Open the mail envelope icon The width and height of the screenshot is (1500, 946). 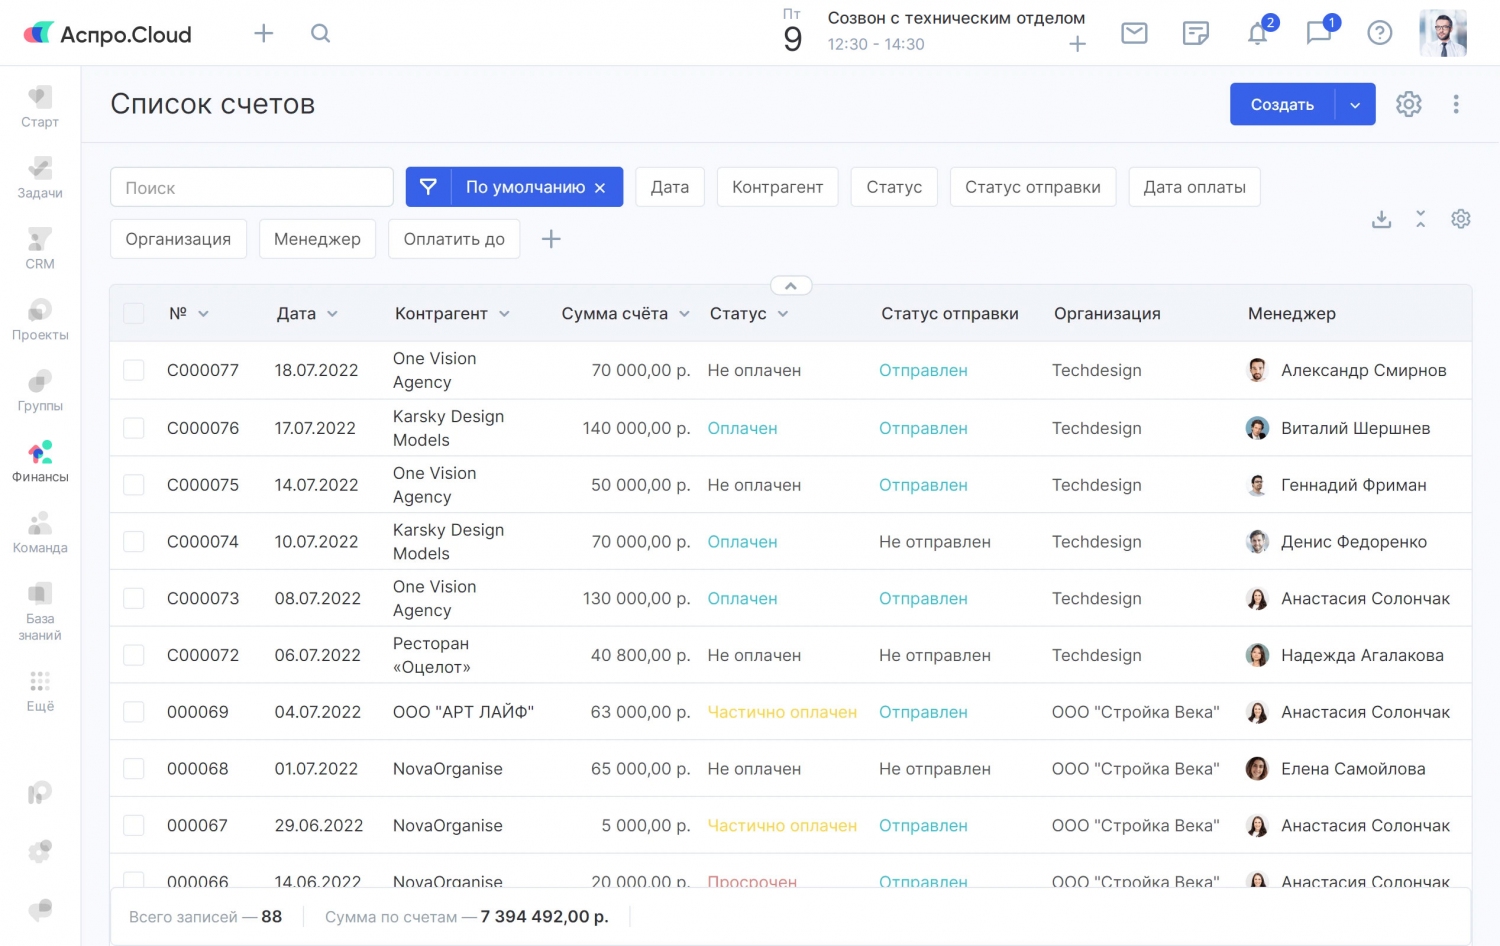1134,33
